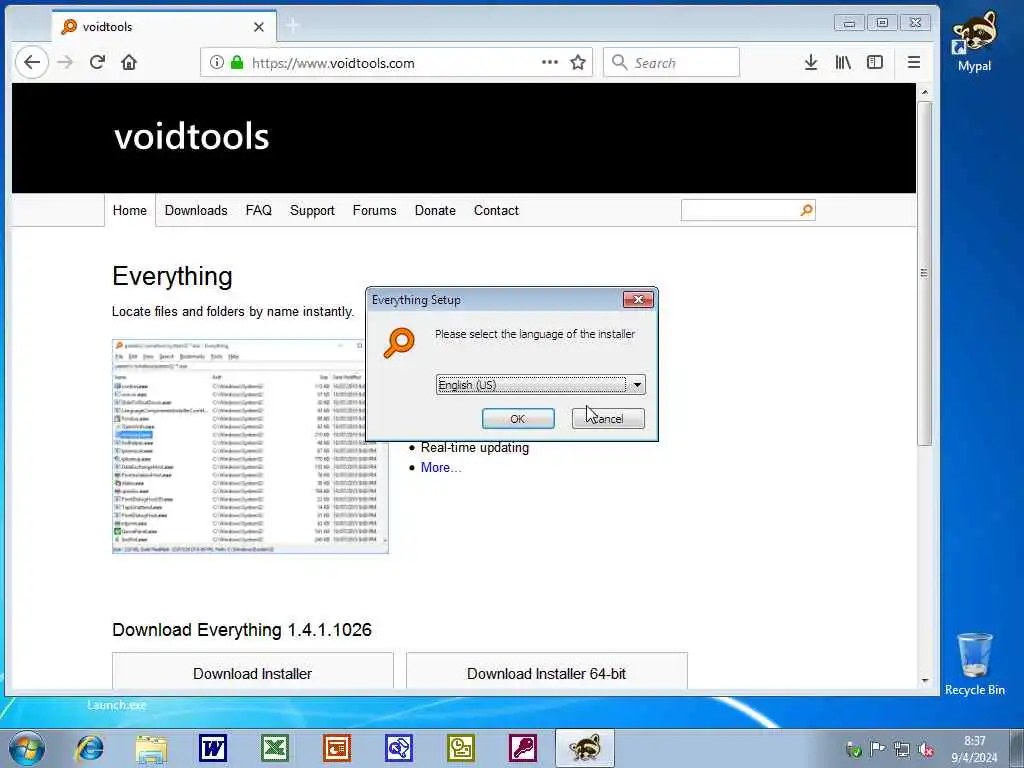
Task: Close the voidtools tab
Action: click(x=259, y=27)
